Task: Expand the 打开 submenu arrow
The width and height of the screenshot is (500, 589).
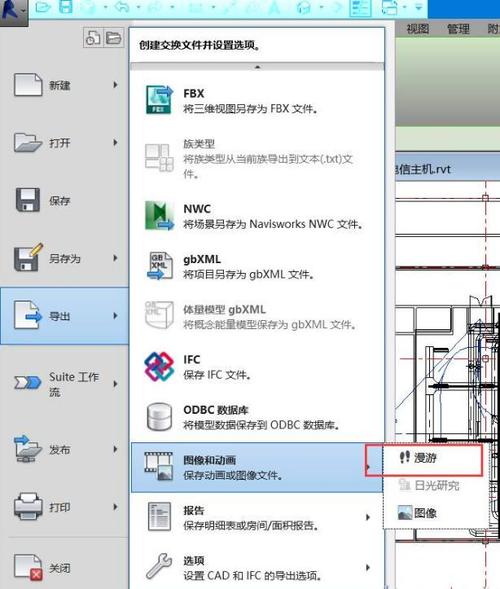Action: 115,142
